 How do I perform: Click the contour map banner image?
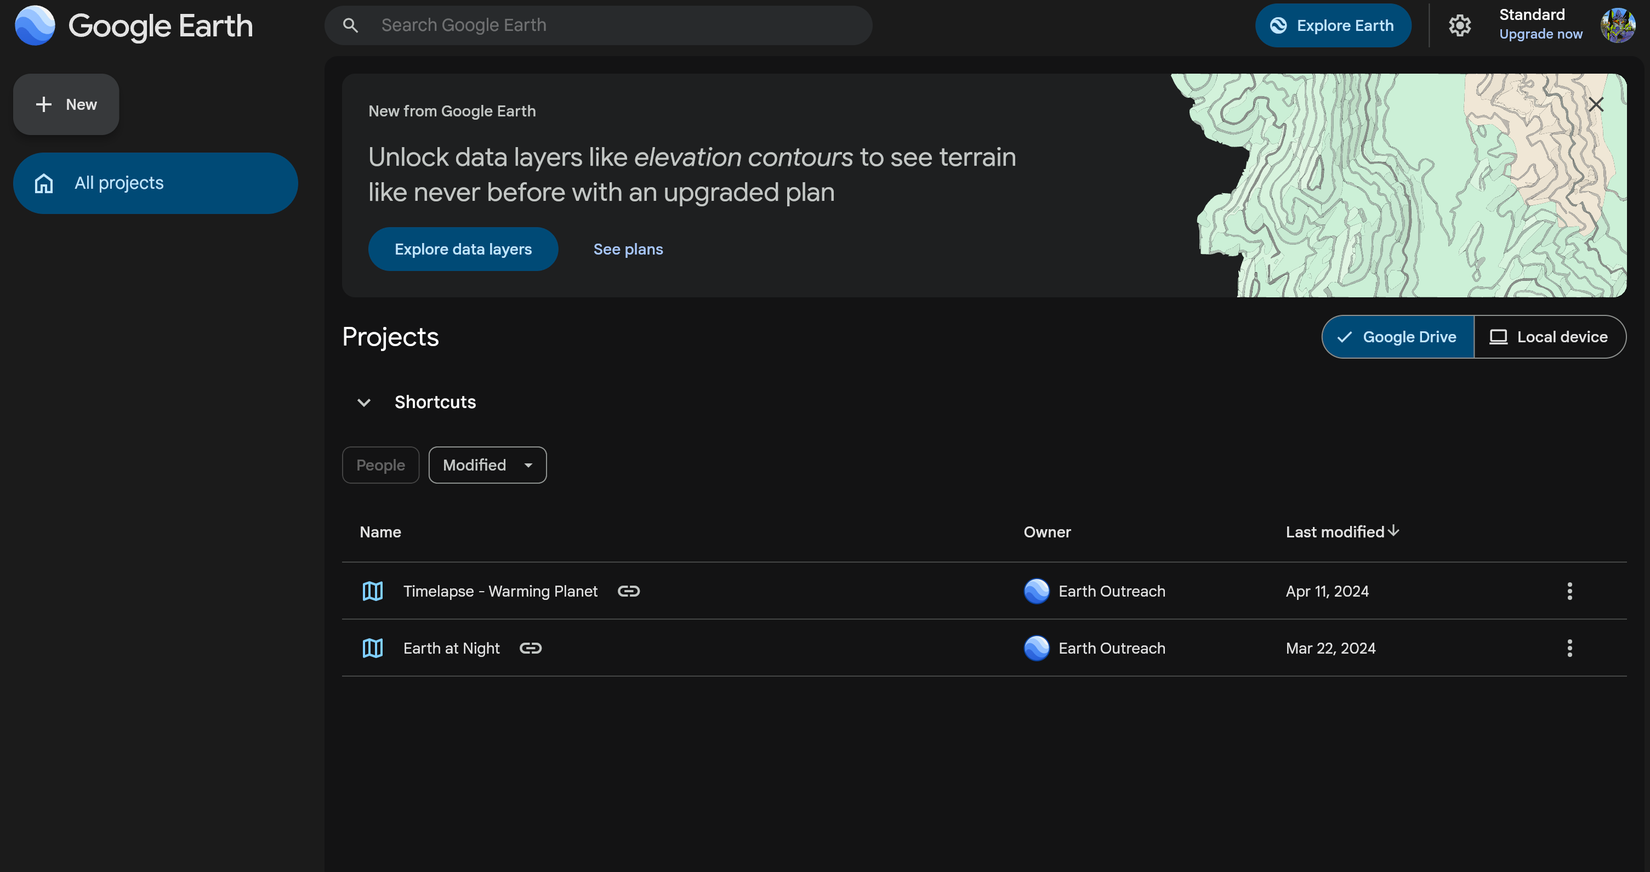[1398, 185]
